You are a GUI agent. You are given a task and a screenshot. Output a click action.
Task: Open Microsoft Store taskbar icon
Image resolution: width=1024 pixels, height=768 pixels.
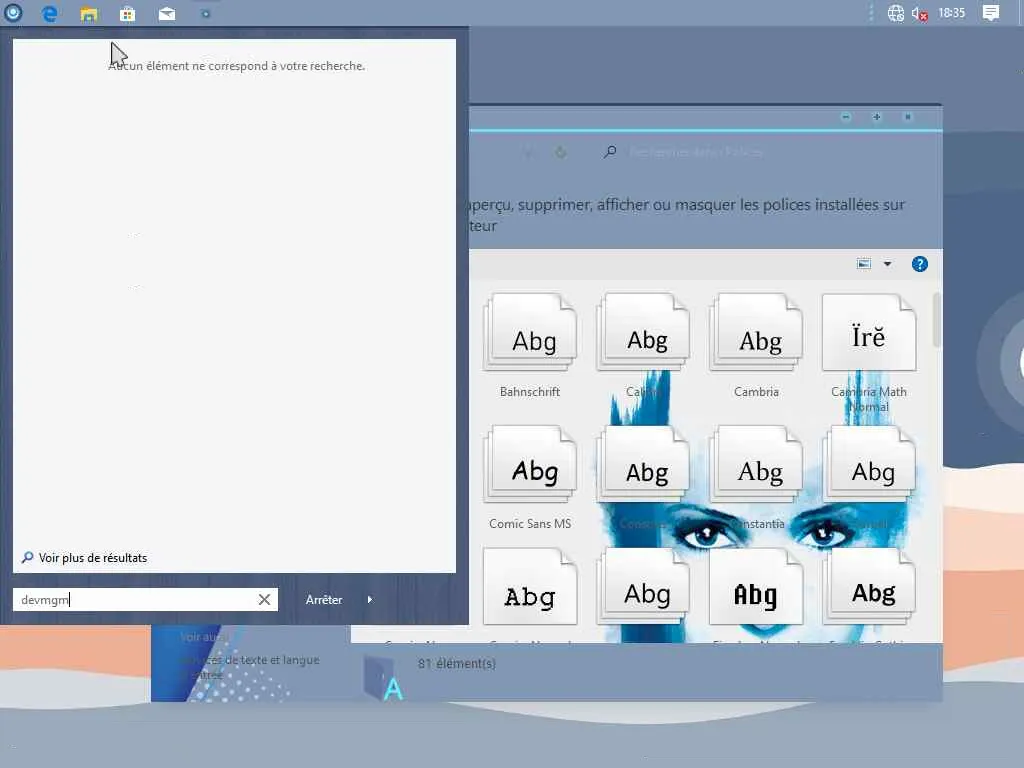click(127, 14)
